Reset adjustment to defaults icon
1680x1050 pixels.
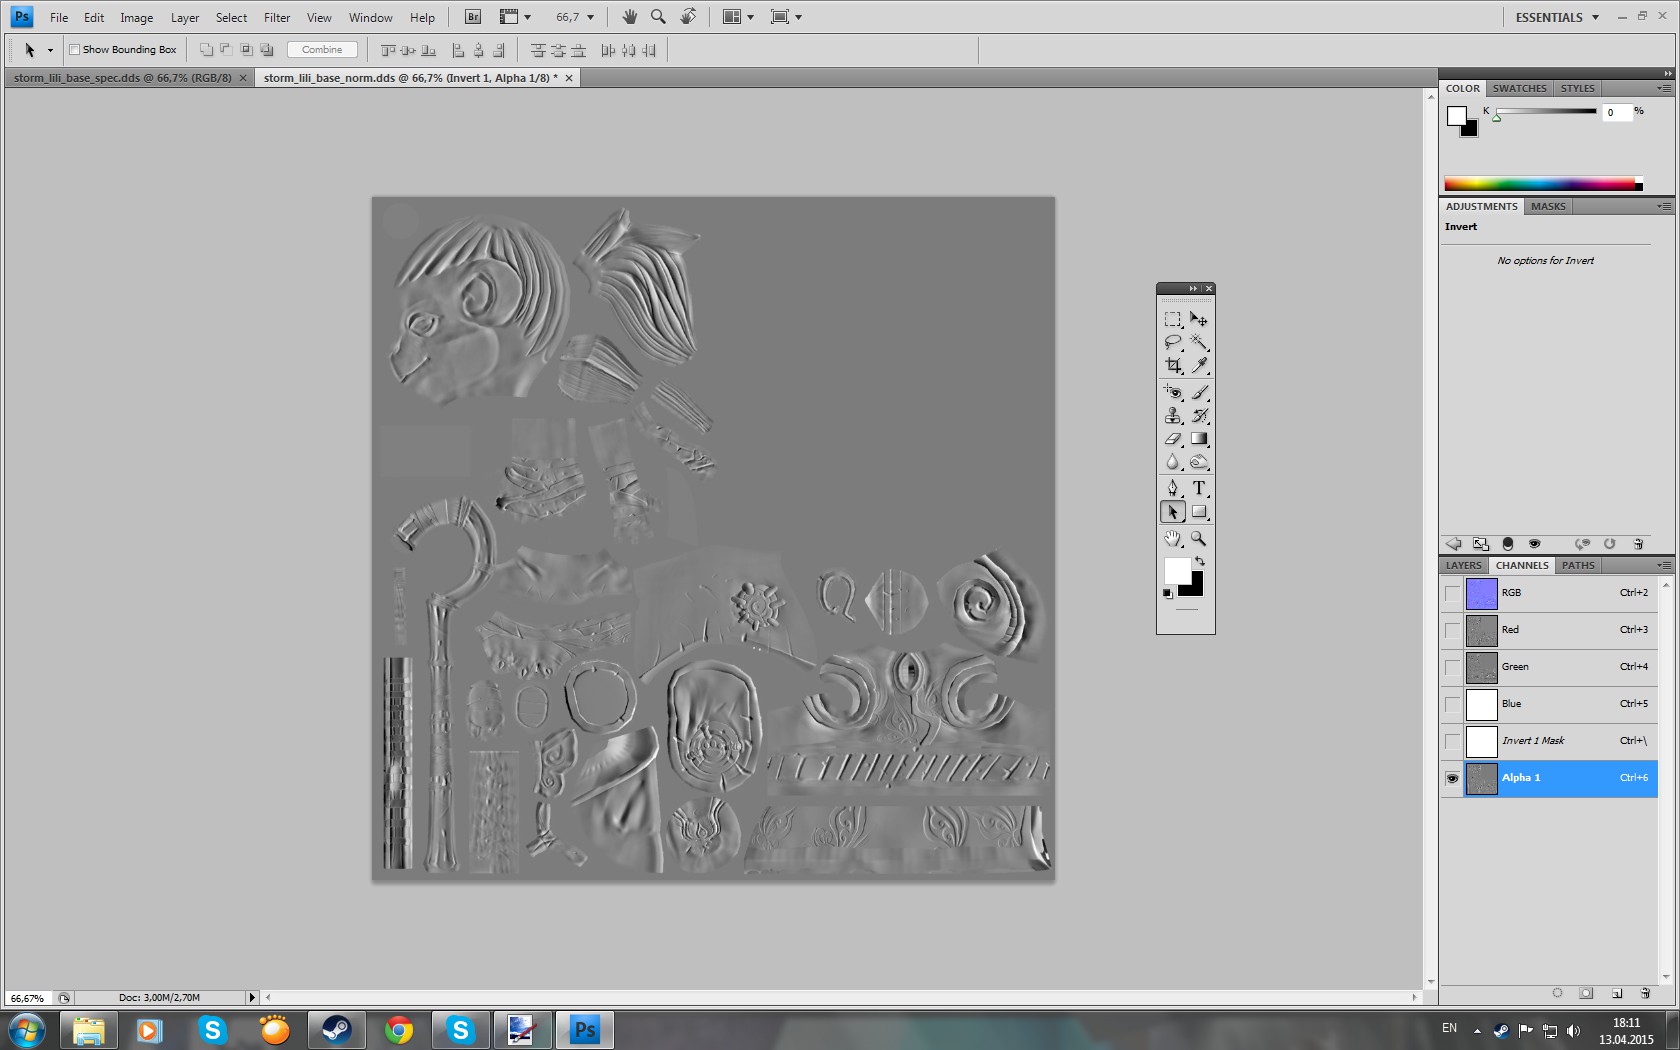click(1610, 544)
